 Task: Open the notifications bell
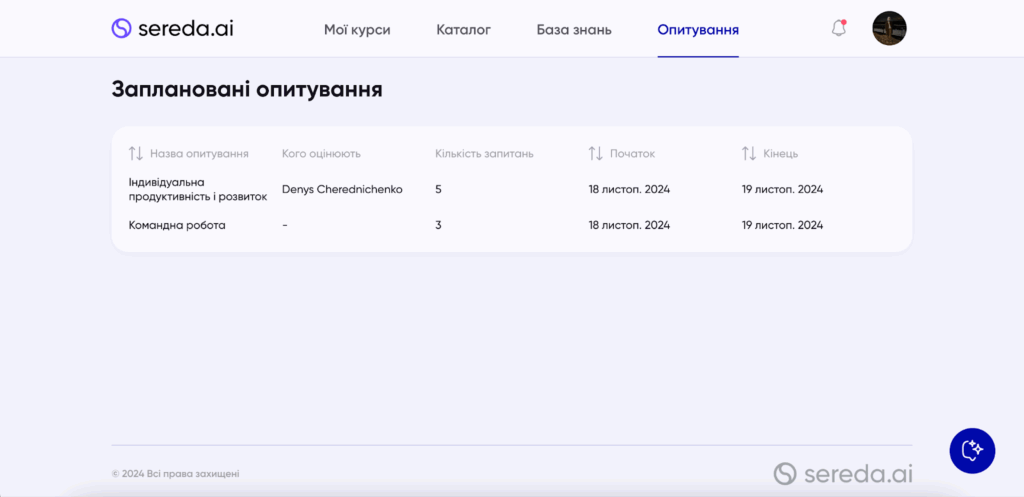click(839, 29)
